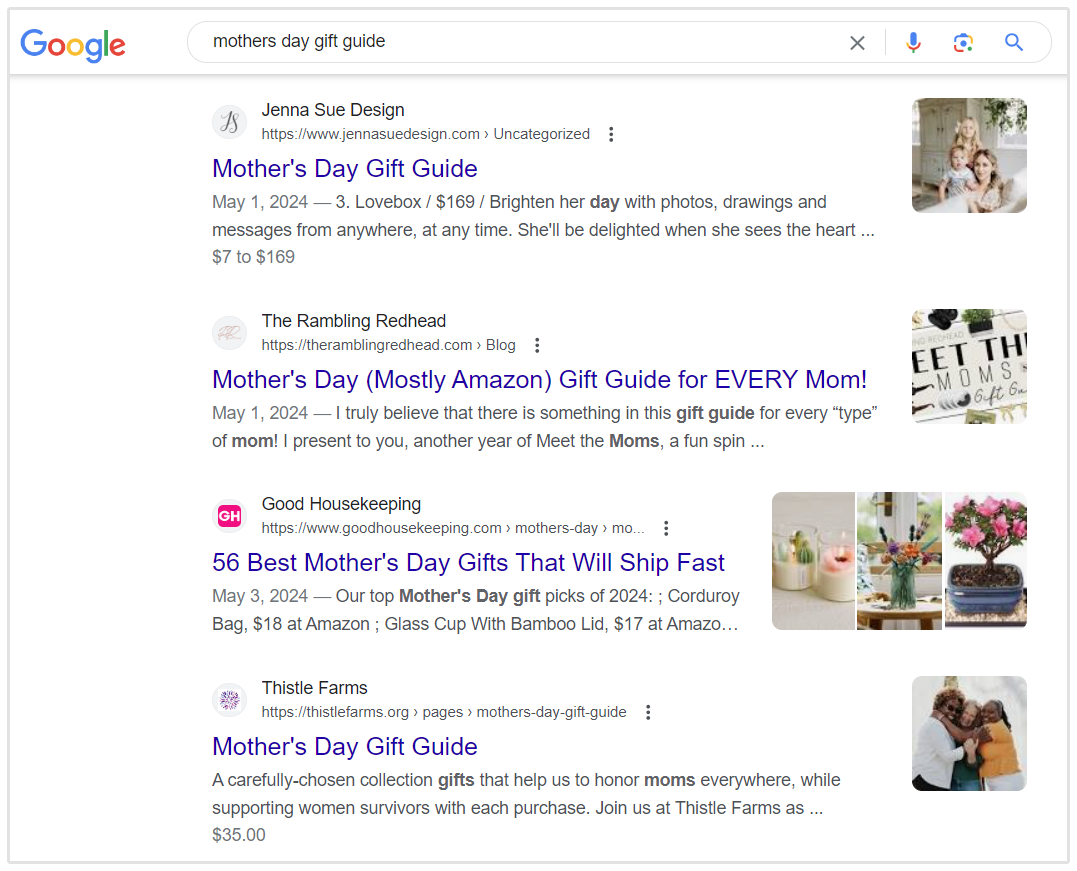This screenshot has height=871, width=1077.
Task: Click the Jenna Sue Design family photo thumbnail
Action: click(969, 155)
